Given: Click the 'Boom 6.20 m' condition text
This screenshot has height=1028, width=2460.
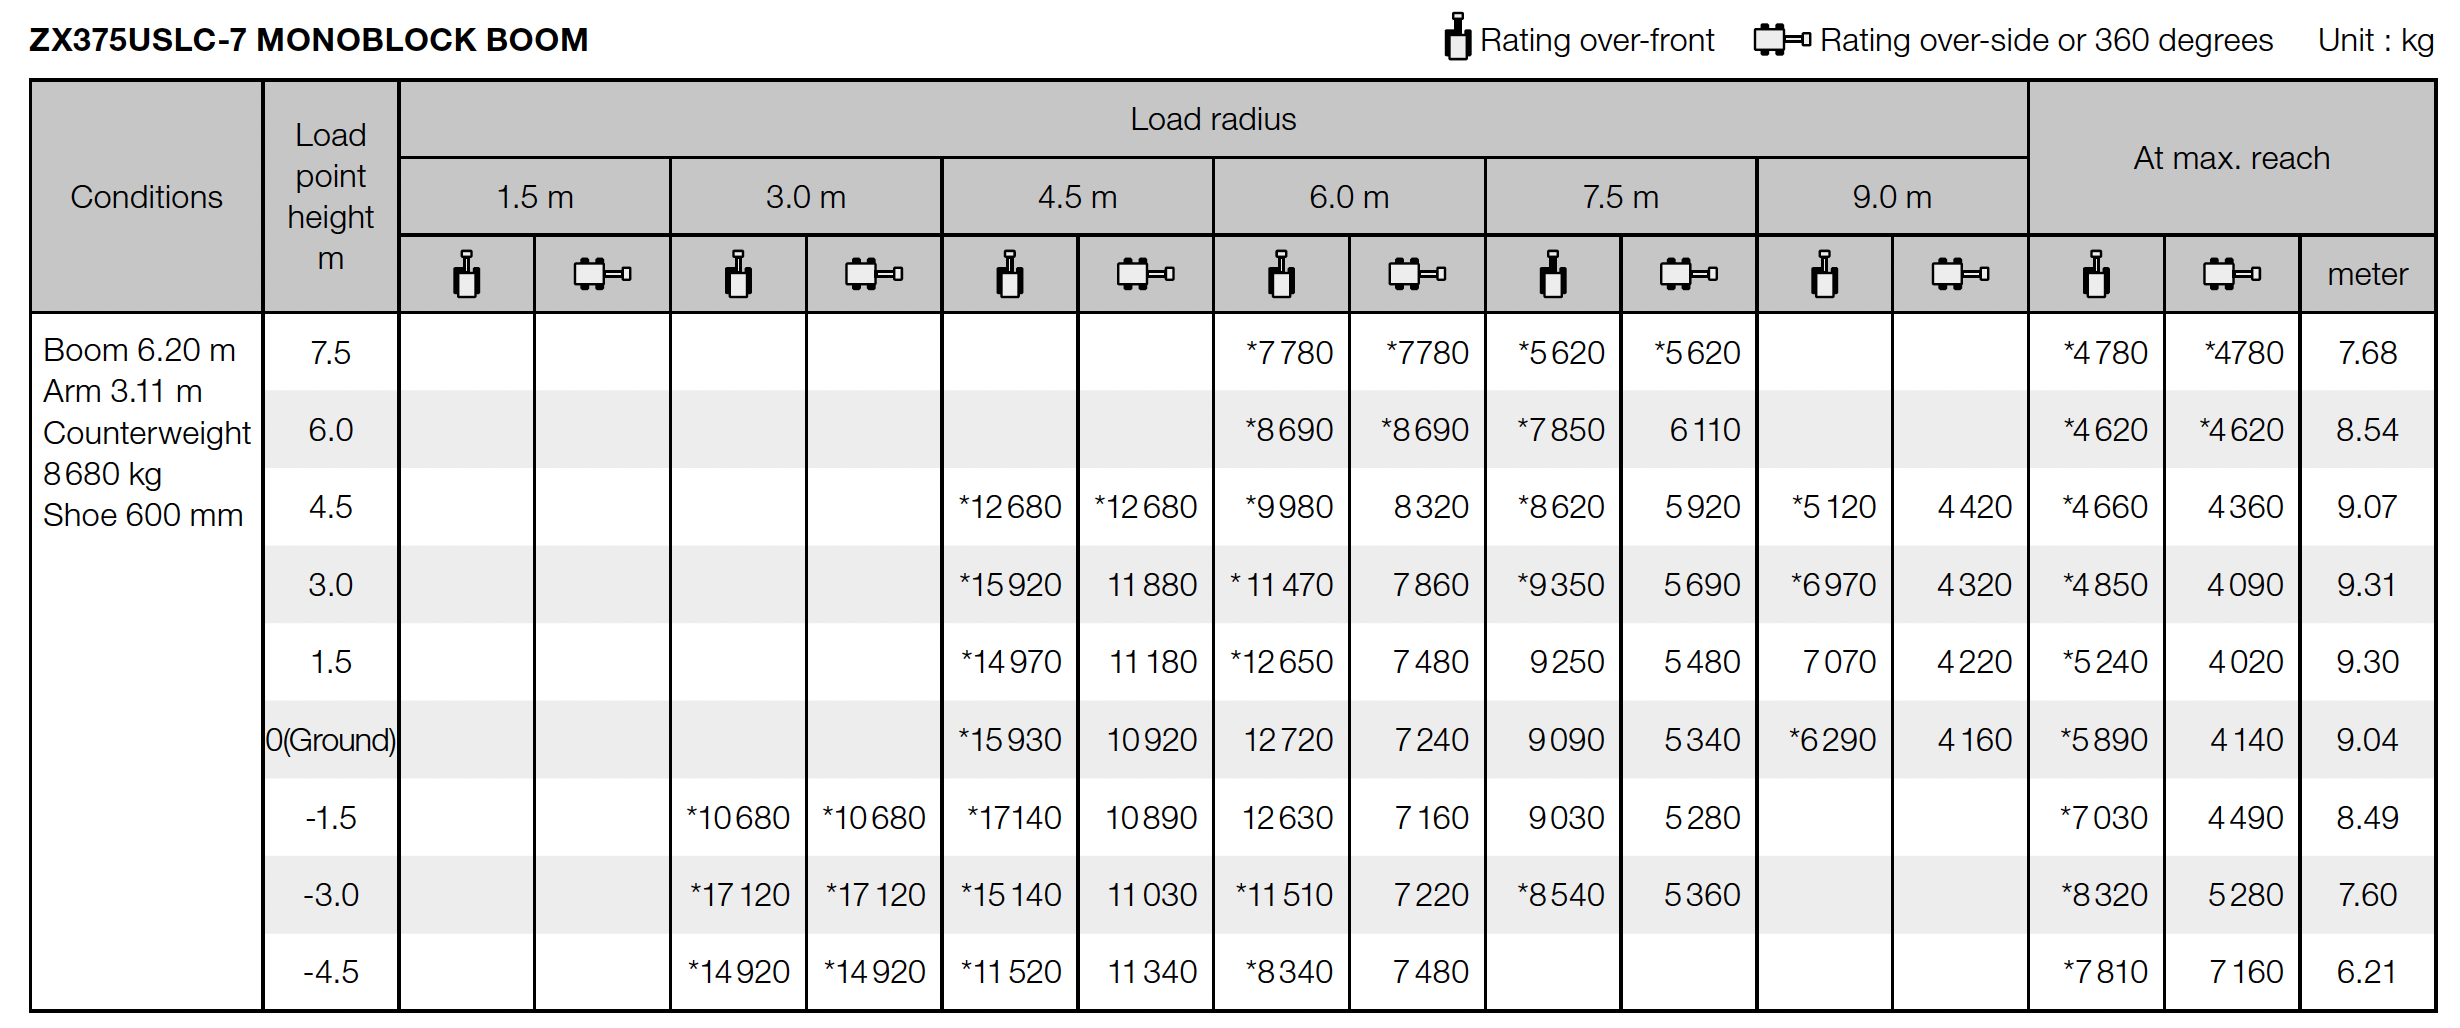Looking at the screenshot, I should 140,350.
